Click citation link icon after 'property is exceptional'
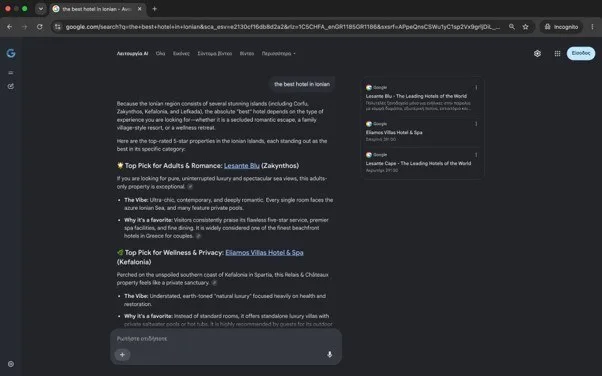 coord(190,187)
